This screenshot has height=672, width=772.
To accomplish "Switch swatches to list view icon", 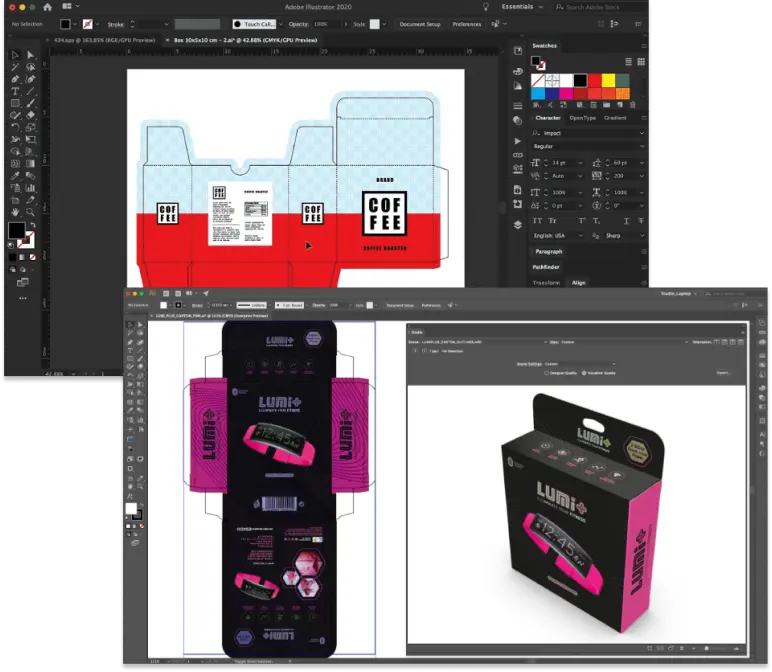I will [628, 63].
